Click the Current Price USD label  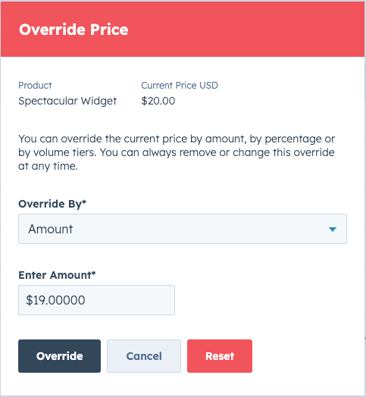click(x=179, y=85)
